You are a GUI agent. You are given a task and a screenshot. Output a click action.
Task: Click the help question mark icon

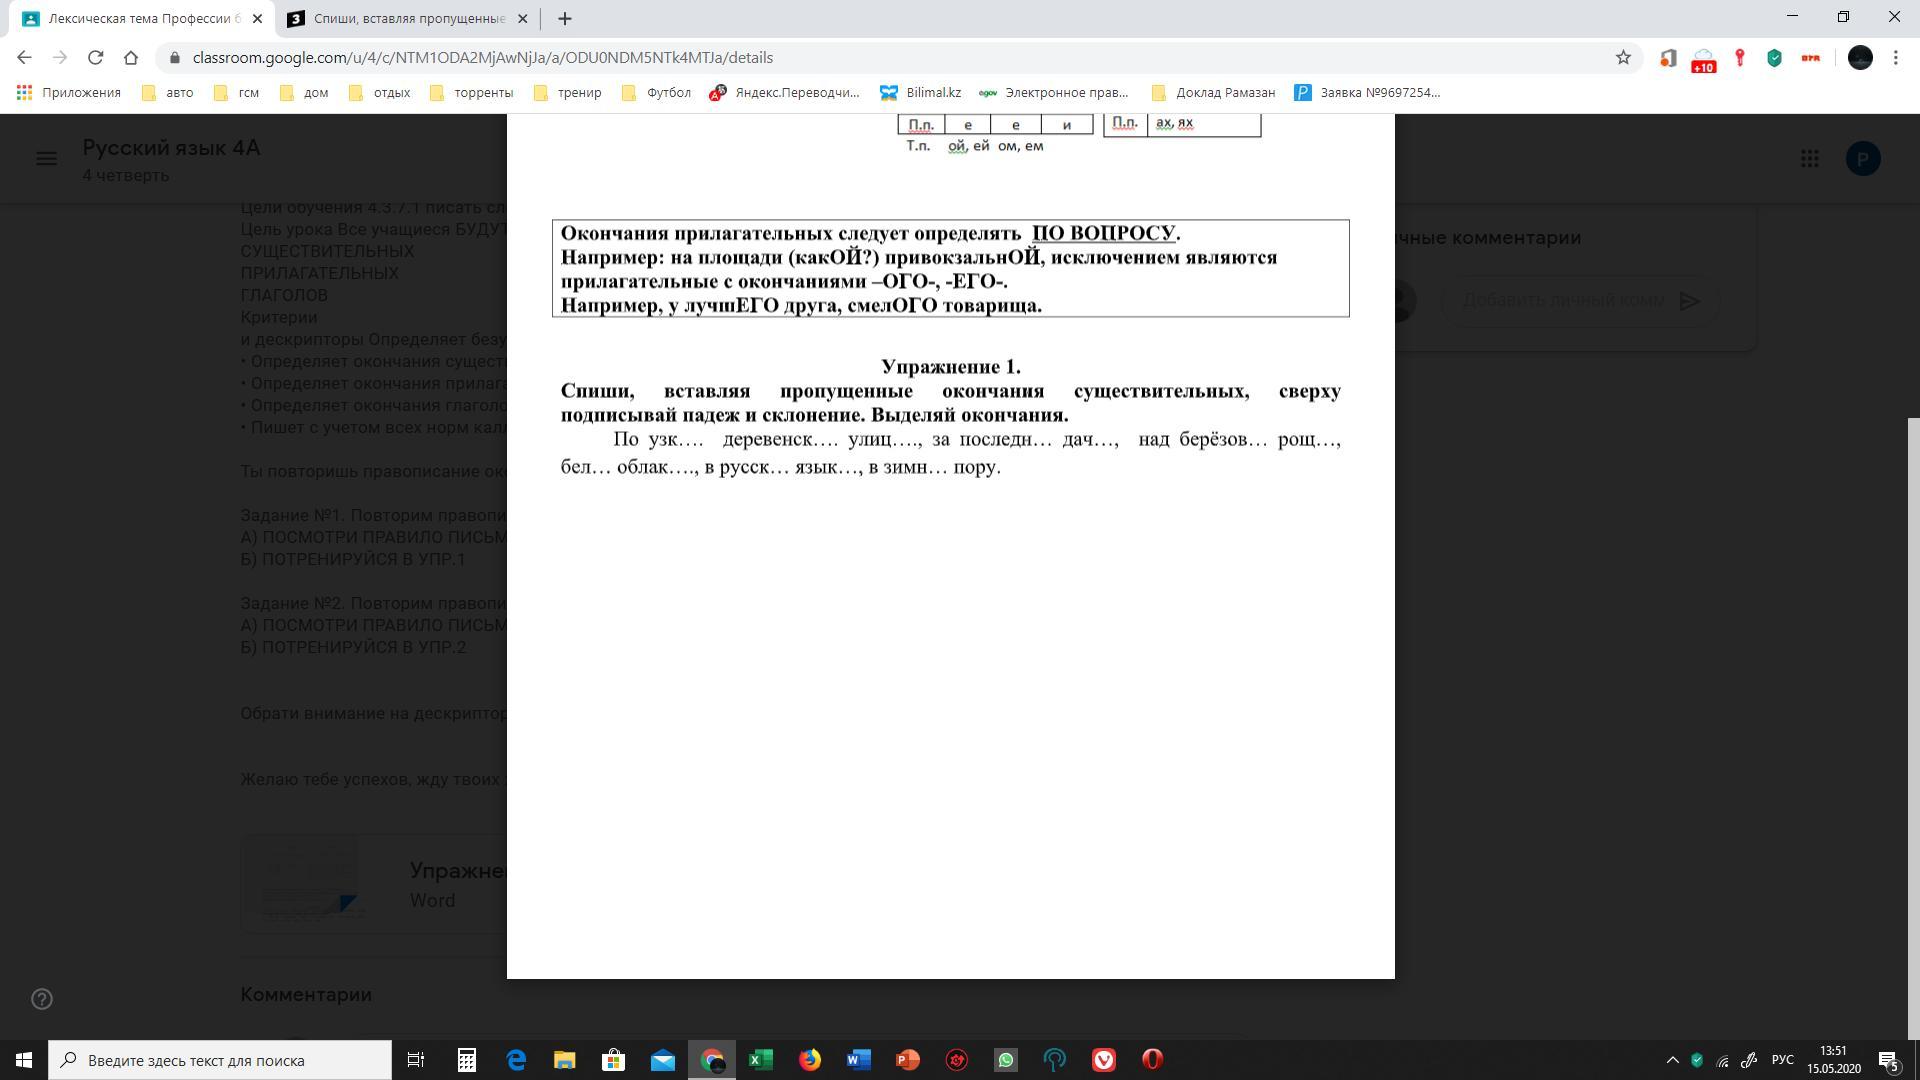[x=42, y=999]
